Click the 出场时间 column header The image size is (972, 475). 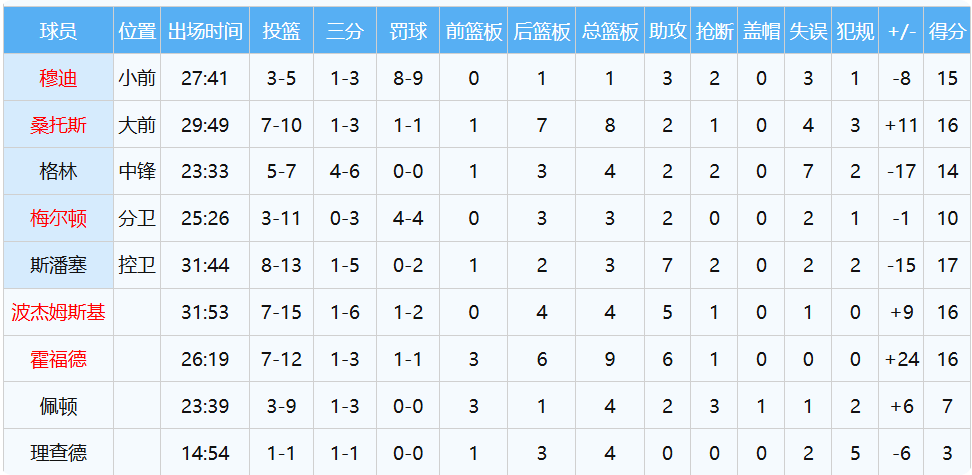pos(205,32)
